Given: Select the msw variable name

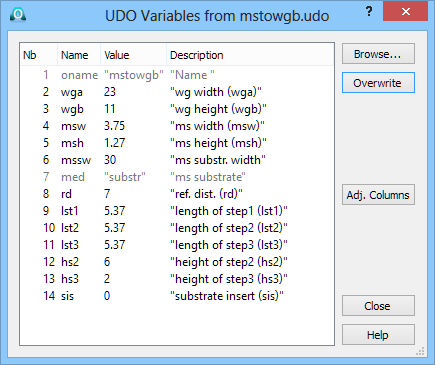Looking at the screenshot, I should pyautogui.click(x=73, y=126).
